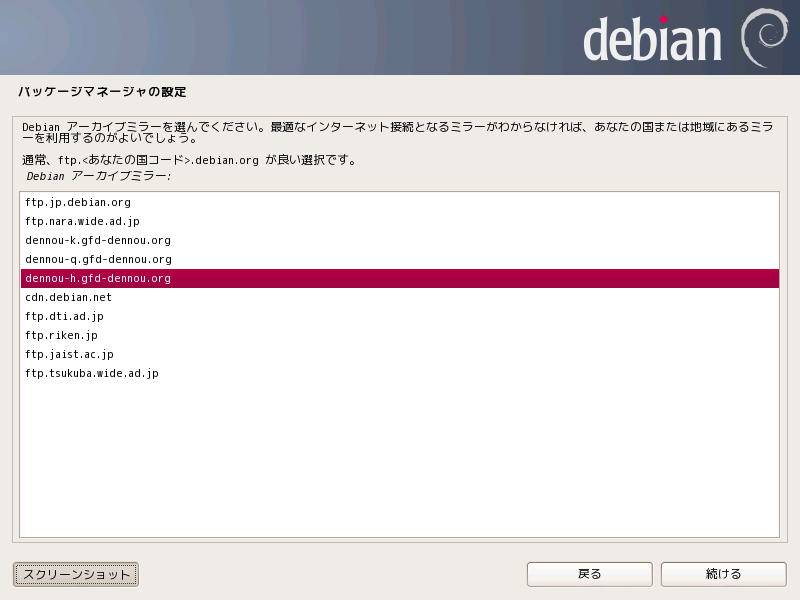Viewport: 800px width, 600px height.
Task: Choose ftp.jaist.ac.jp from the list
Action: coord(399,354)
